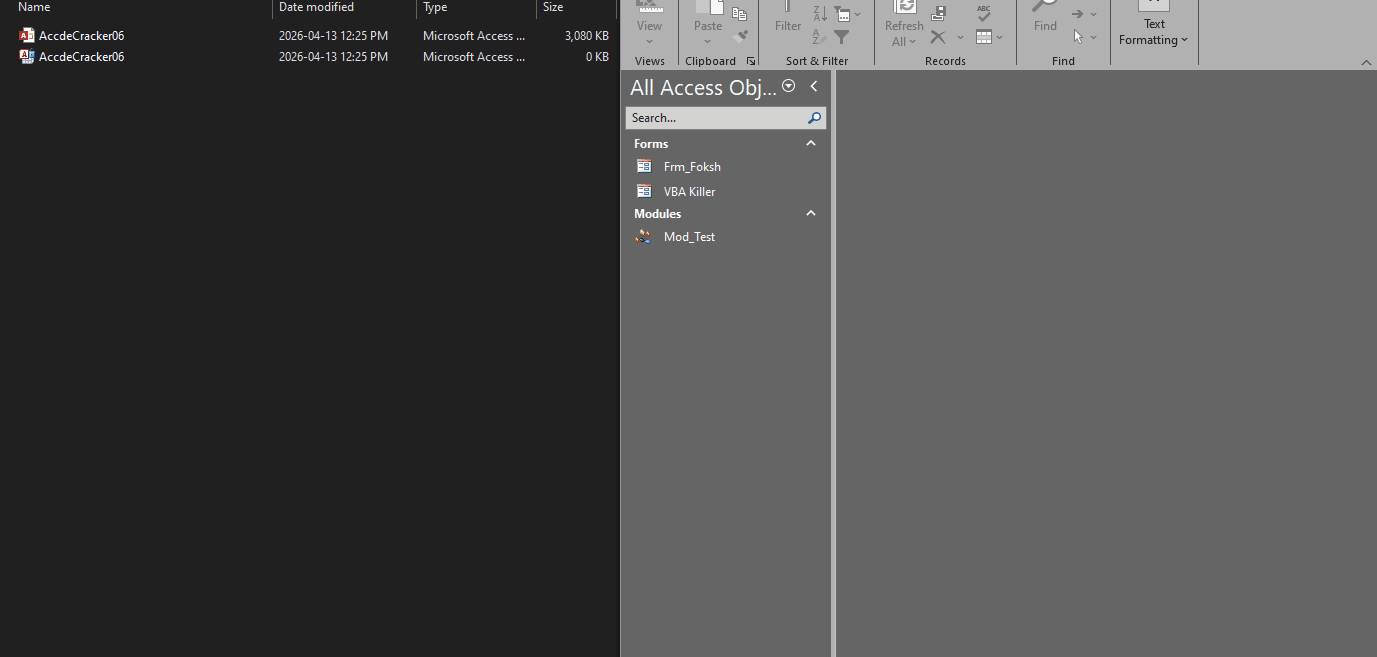This screenshot has height=657, width=1377.
Task: Click the Spelling ABC check icon
Action: [x=984, y=13]
